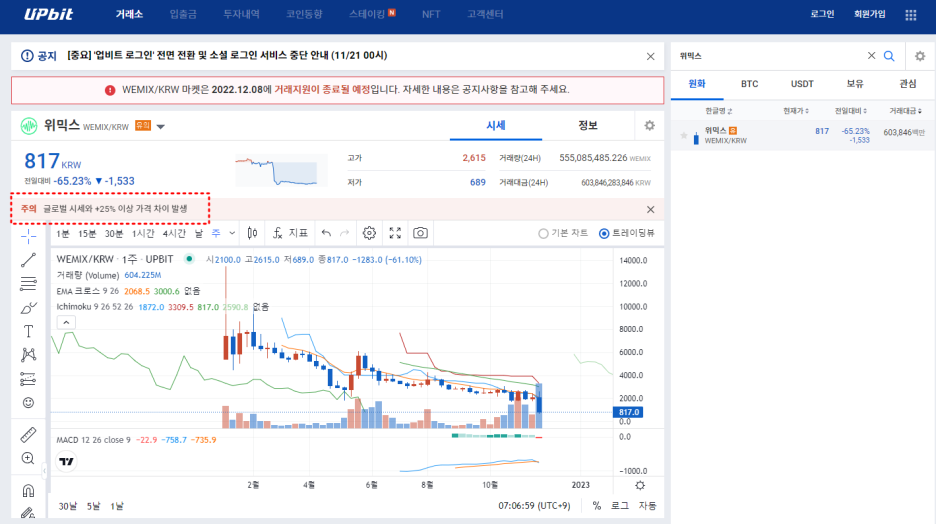
Task: Toggle 자동 scale
Action: click(648, 506)
